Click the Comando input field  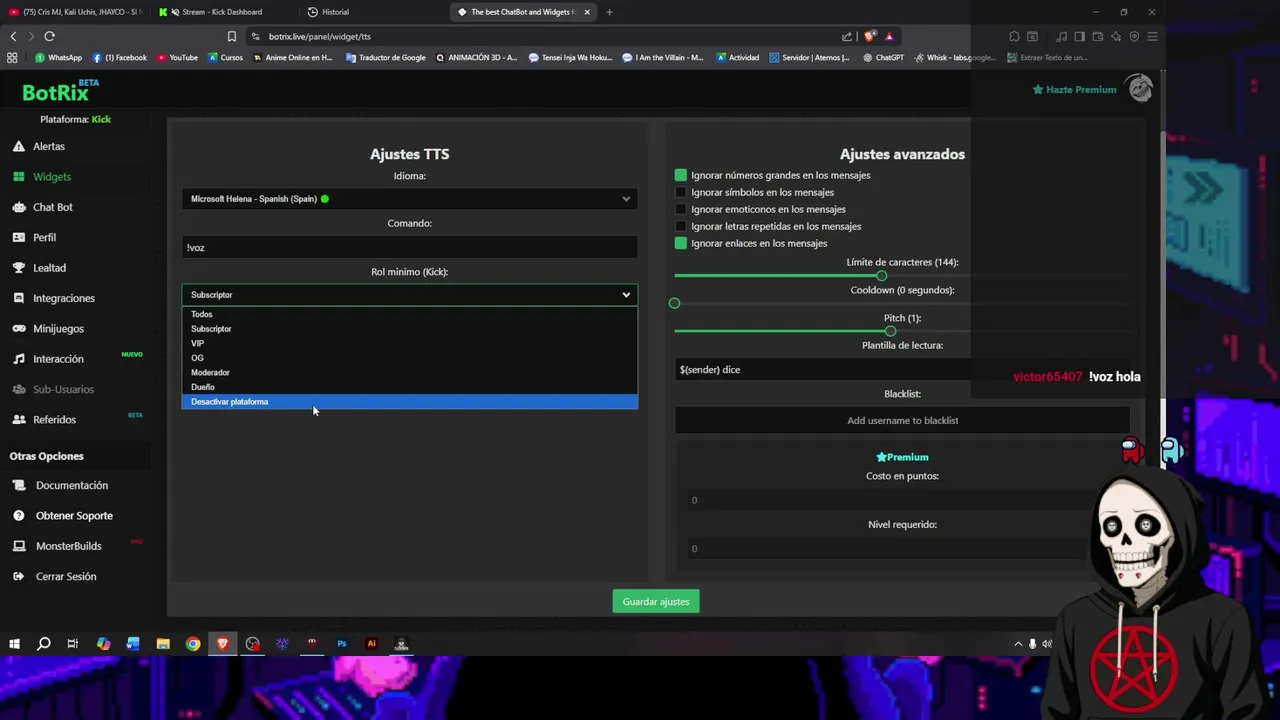409,247
